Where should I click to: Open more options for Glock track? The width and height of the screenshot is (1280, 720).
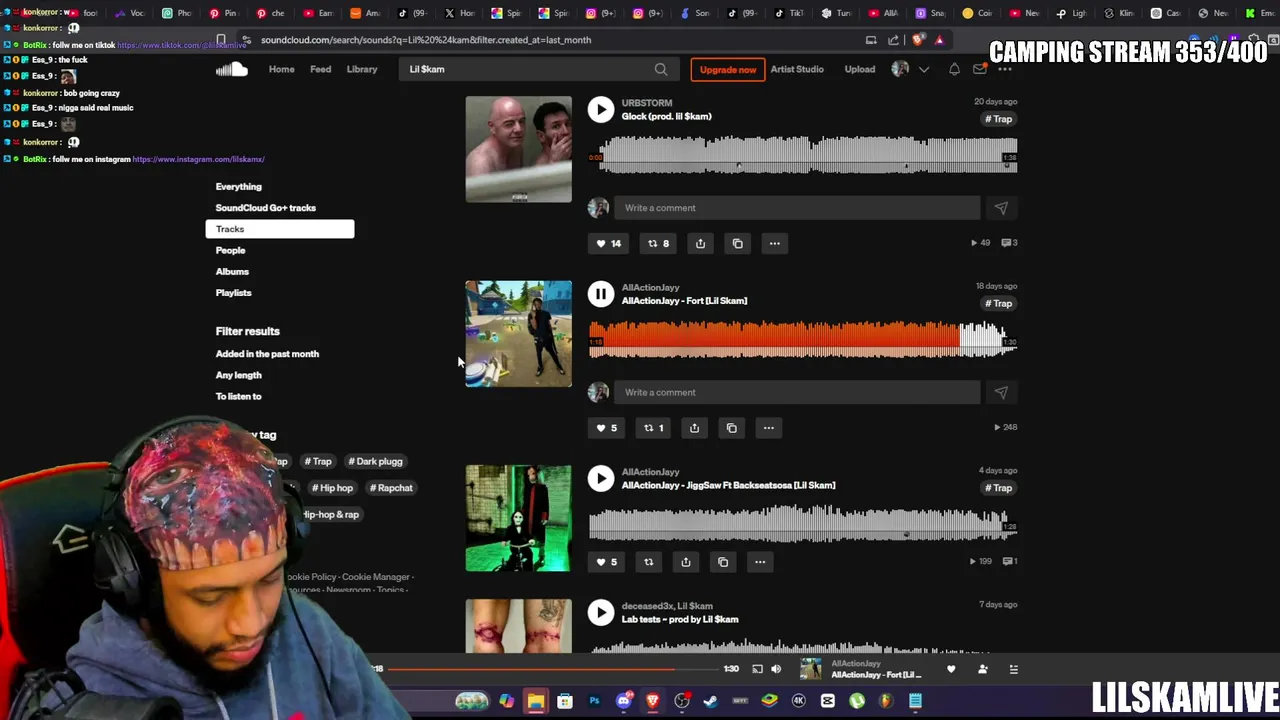pos(774,243)
